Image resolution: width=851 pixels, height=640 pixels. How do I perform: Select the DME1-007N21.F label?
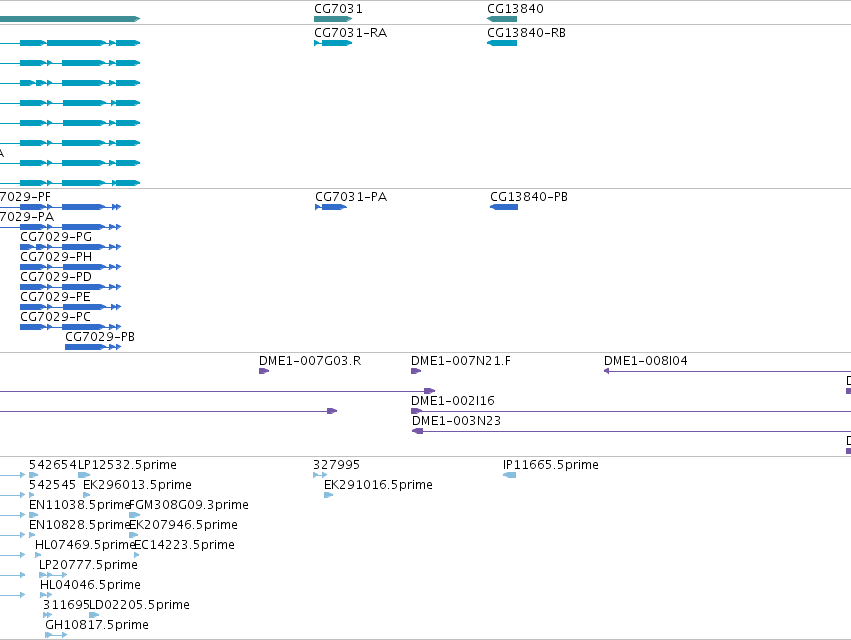461,361
